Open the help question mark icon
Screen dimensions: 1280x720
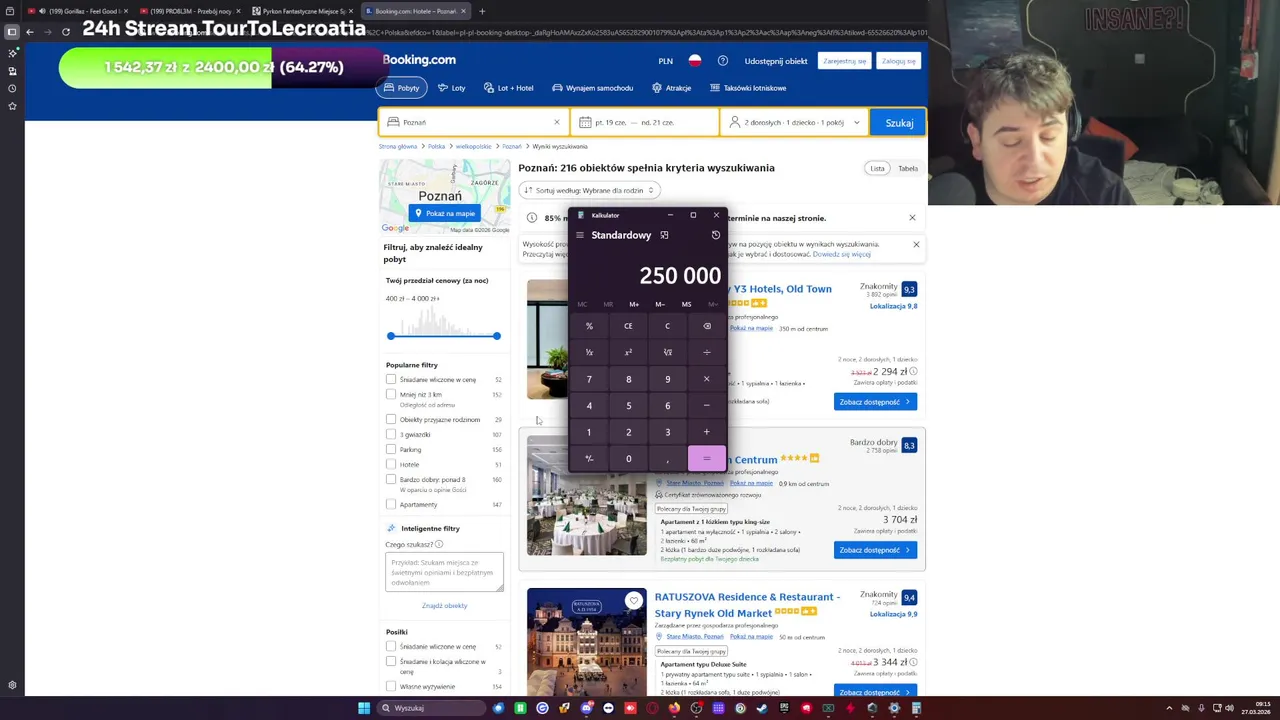[722, 61]
